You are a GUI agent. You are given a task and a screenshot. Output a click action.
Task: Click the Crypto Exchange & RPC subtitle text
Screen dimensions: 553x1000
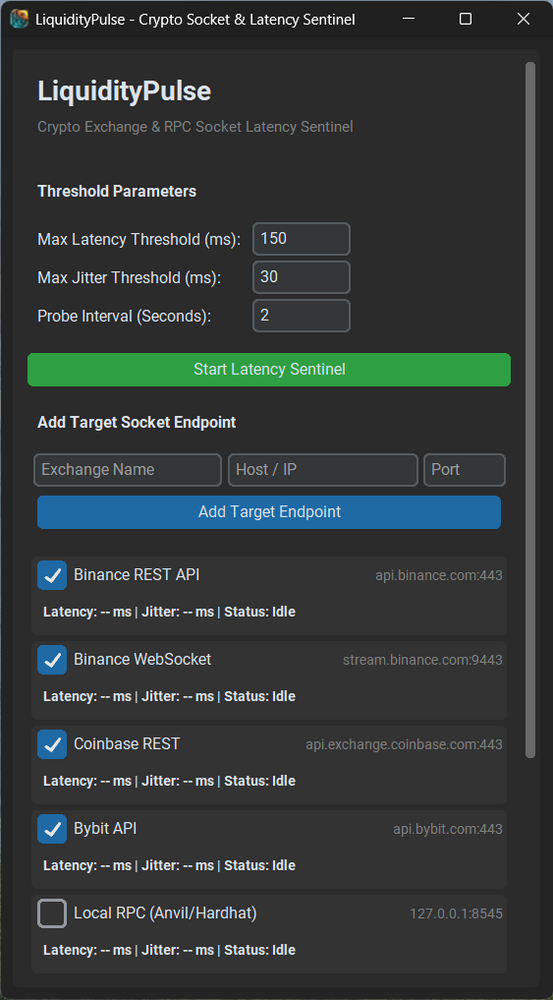tap(195, 127)
